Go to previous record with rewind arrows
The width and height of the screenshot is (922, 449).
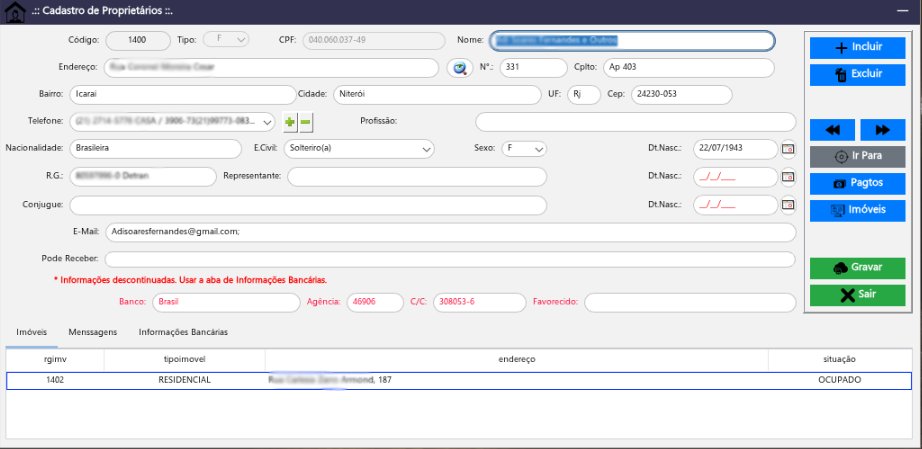click(x=839, y=130)
